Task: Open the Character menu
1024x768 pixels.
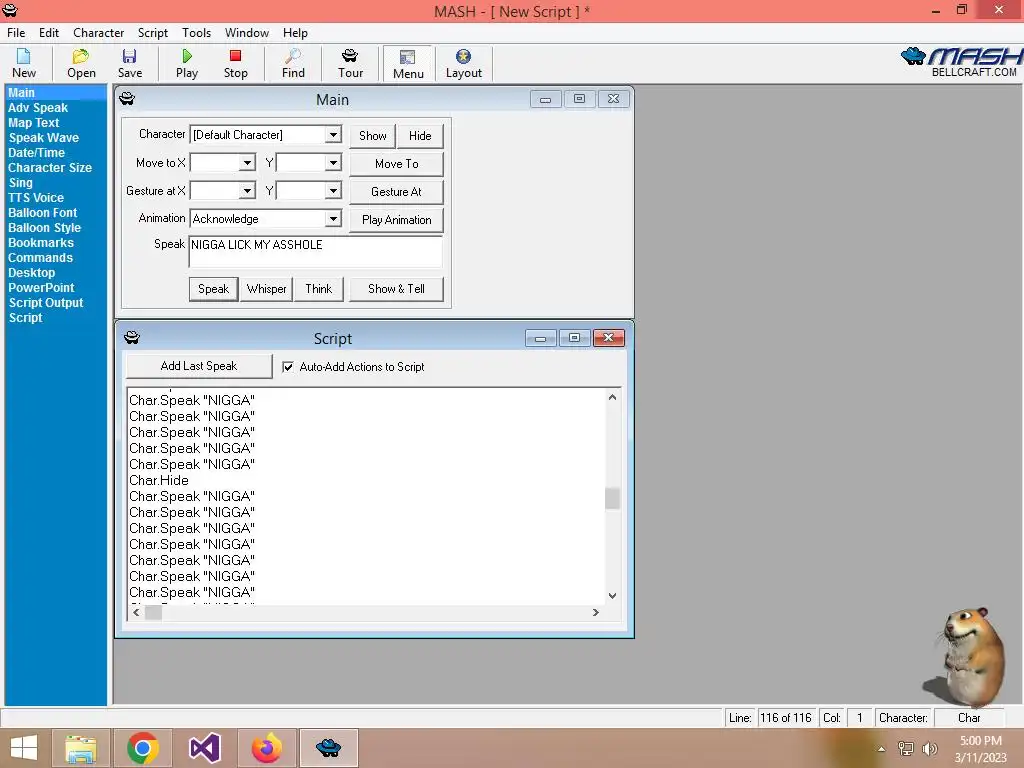Action: click(x=99, y=33)
